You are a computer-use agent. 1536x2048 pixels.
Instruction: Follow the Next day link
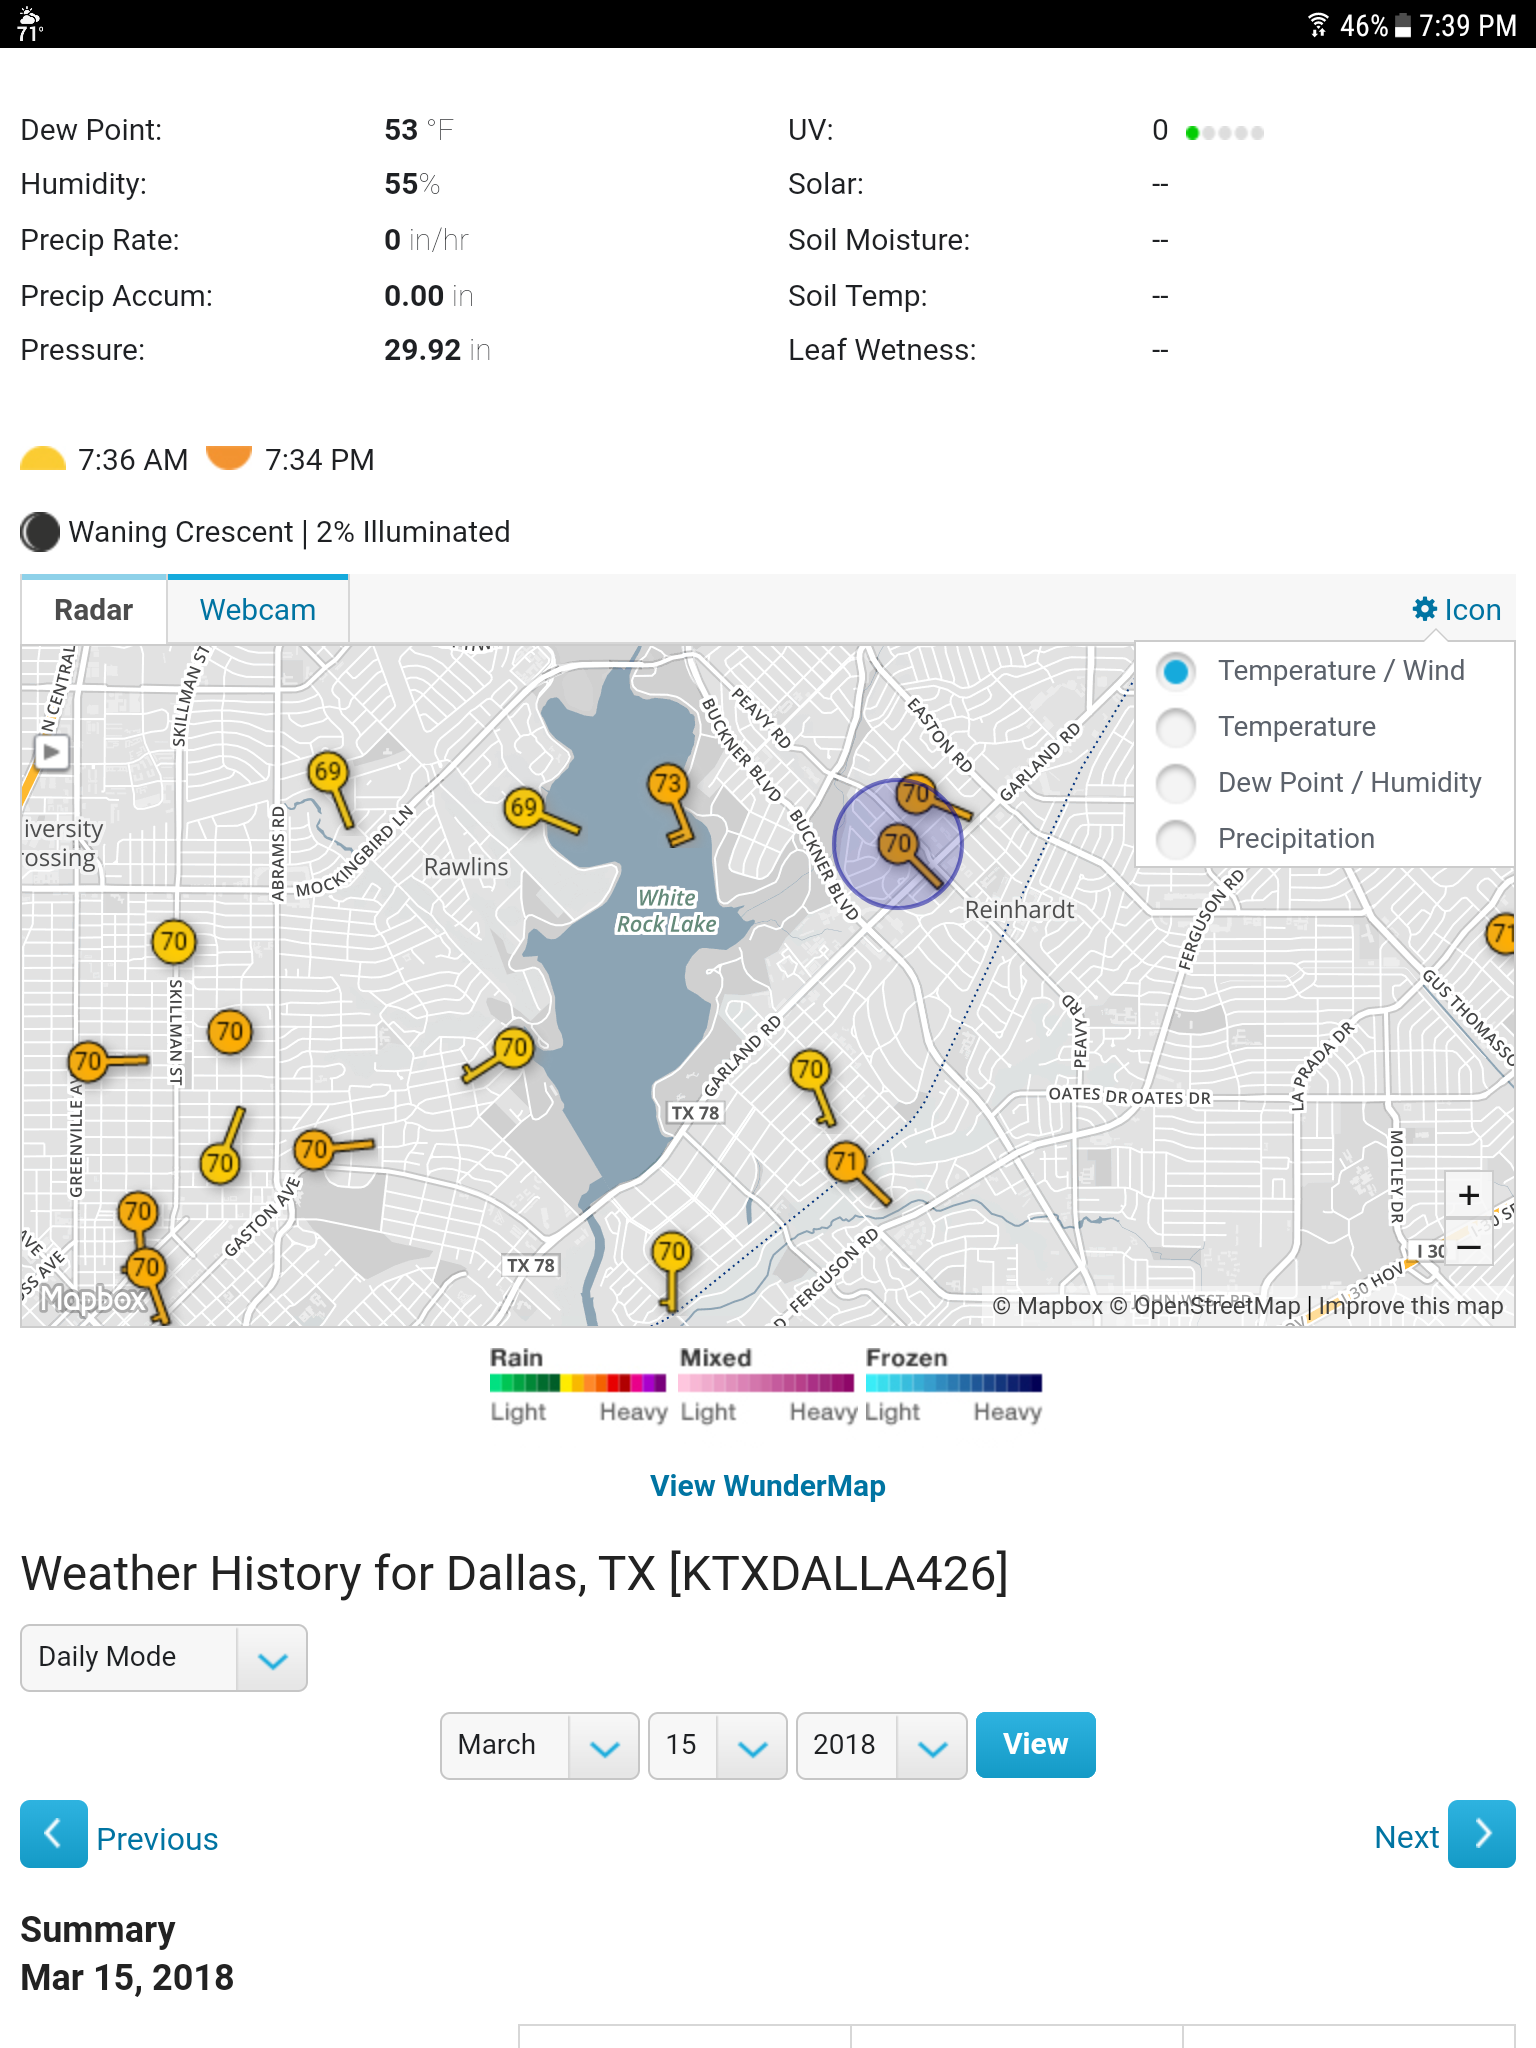[x=1407, y=1837]
